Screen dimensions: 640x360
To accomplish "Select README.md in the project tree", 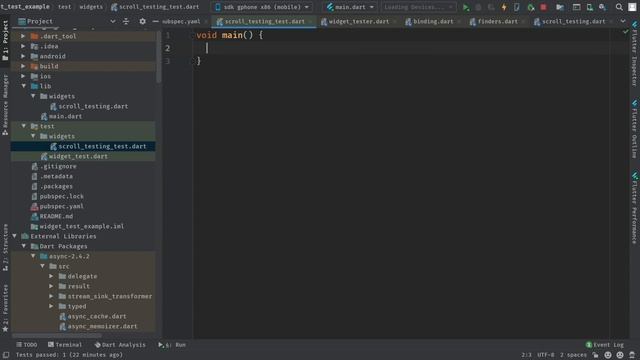I will 56,216.
